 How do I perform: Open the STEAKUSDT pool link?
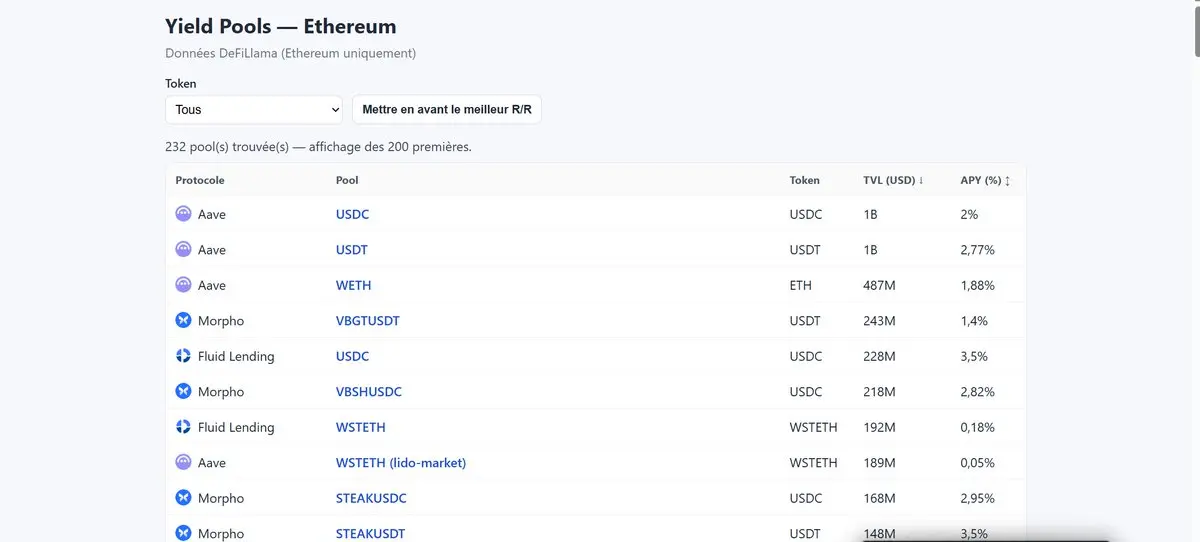(x=370, y=534)
